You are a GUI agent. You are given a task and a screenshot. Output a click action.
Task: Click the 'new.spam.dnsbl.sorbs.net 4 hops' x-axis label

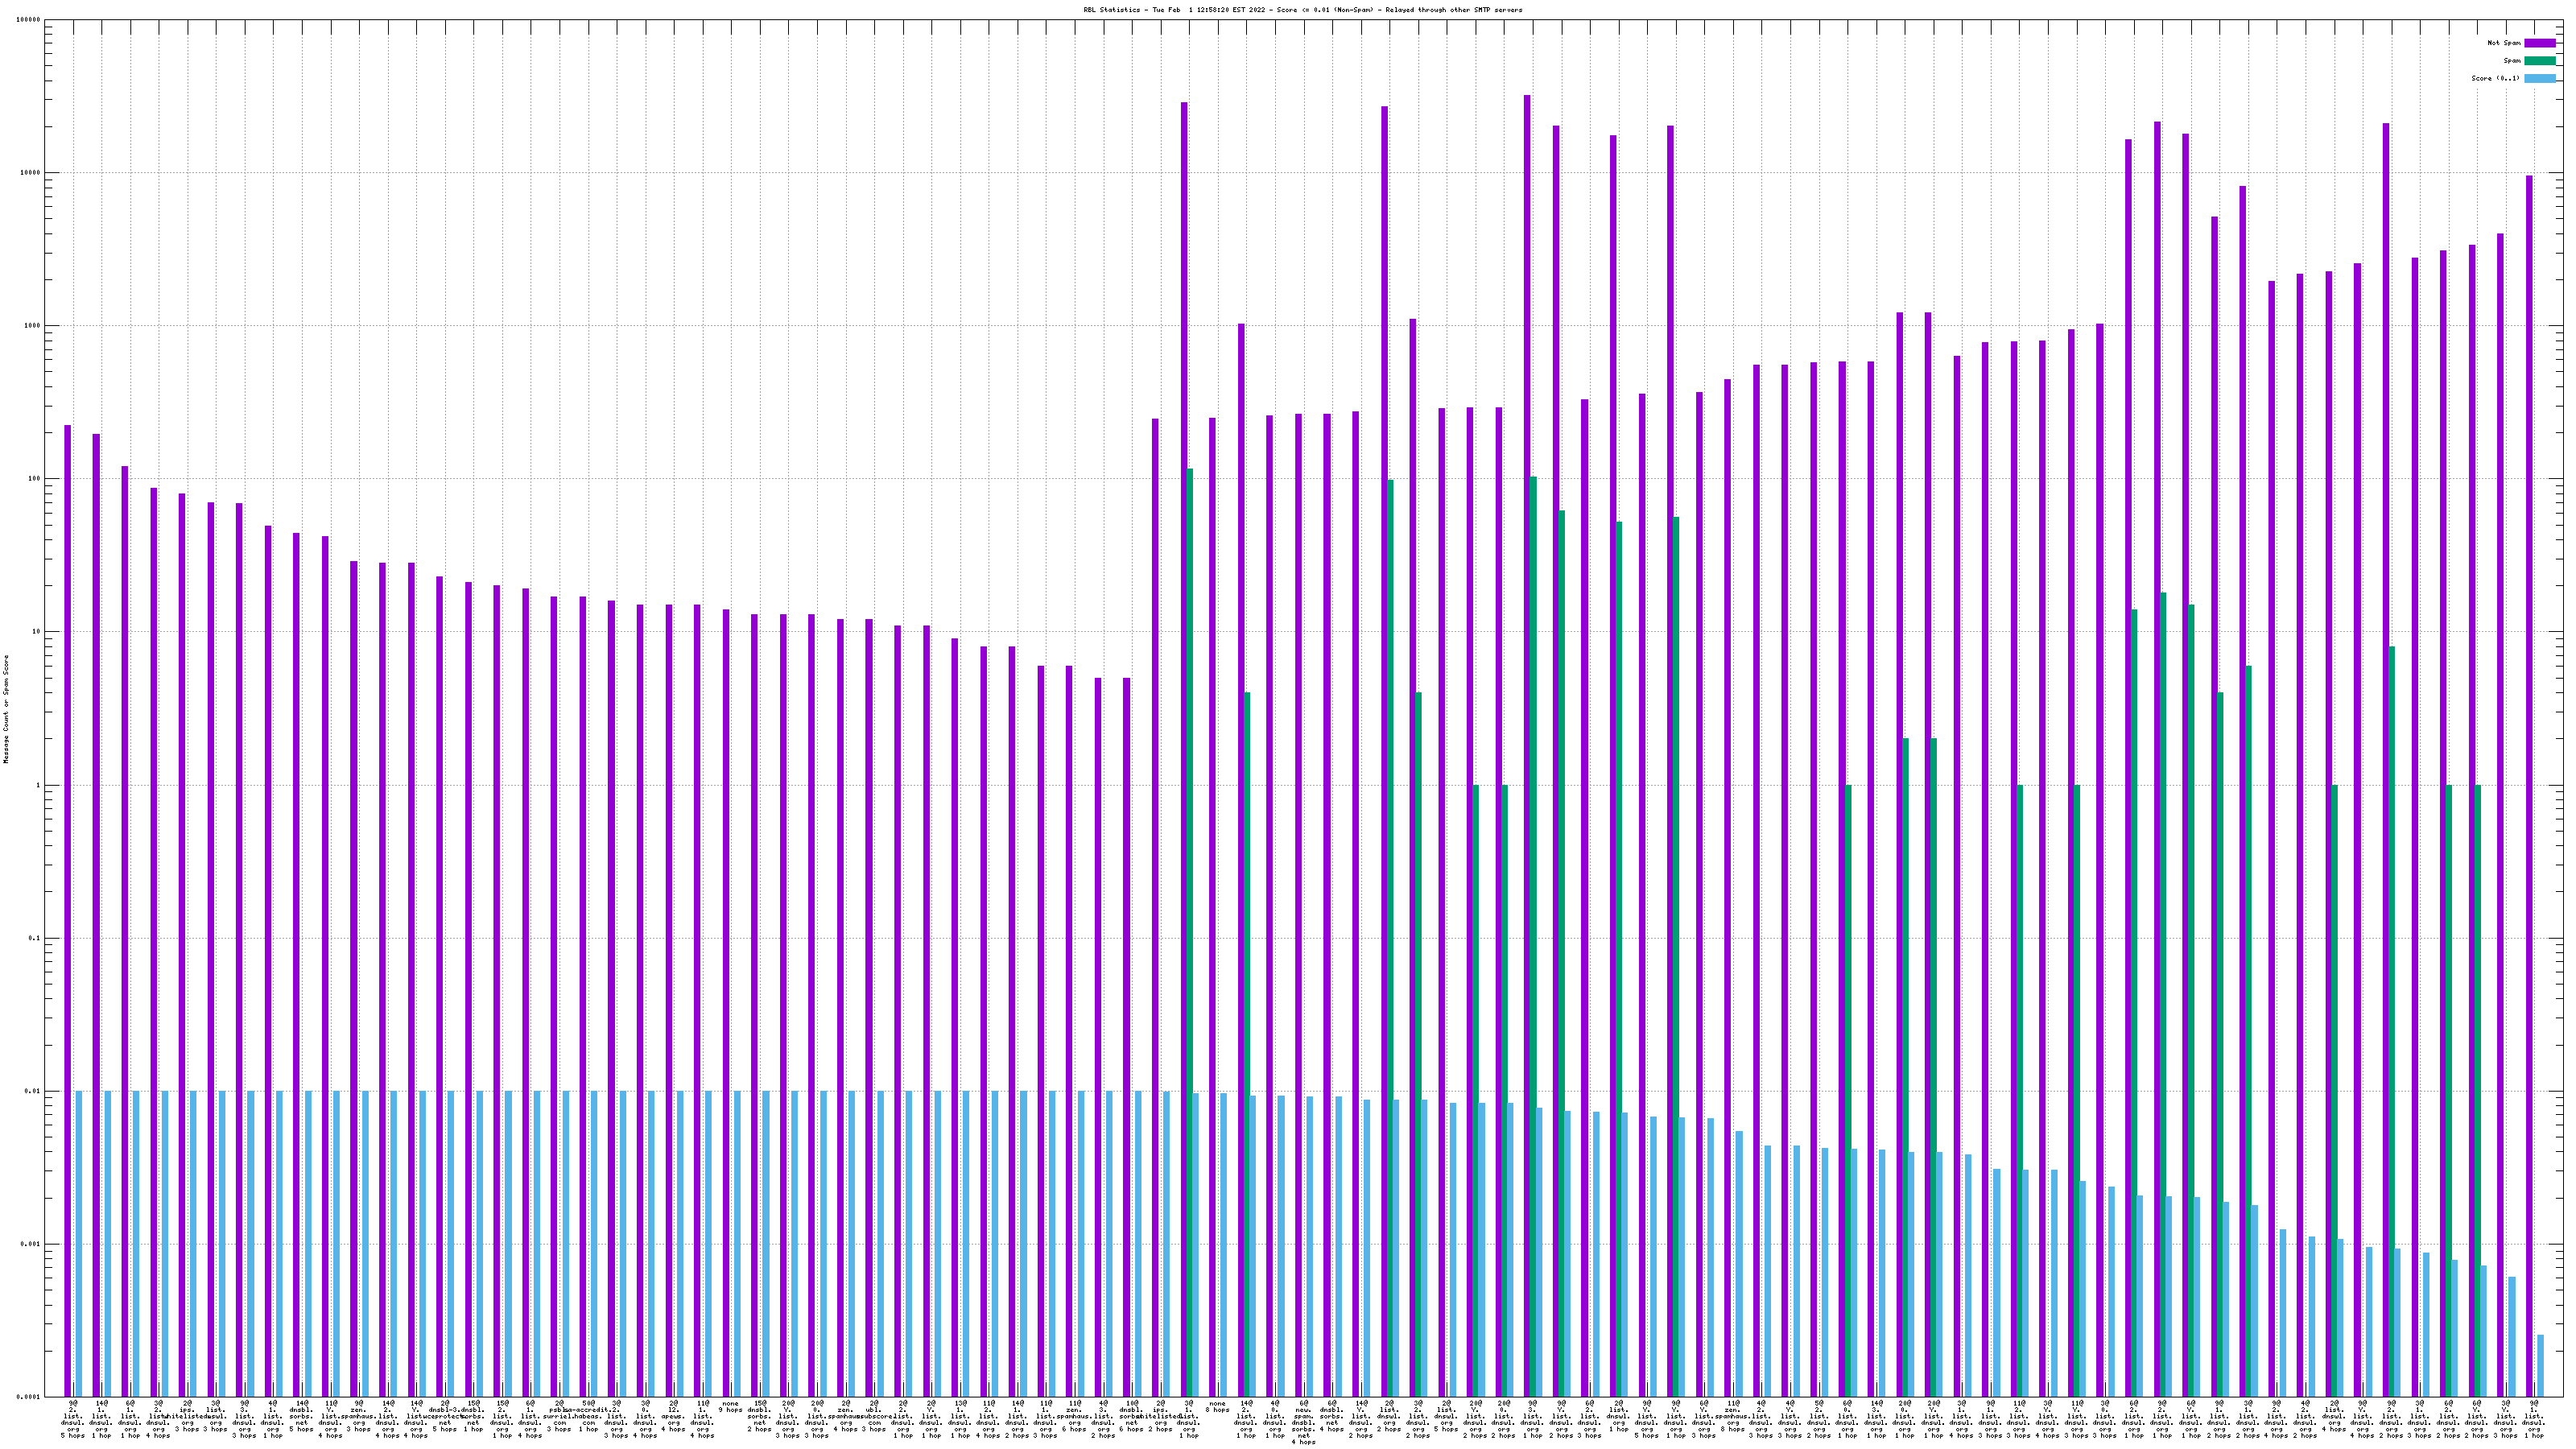pos(1304,1423)
